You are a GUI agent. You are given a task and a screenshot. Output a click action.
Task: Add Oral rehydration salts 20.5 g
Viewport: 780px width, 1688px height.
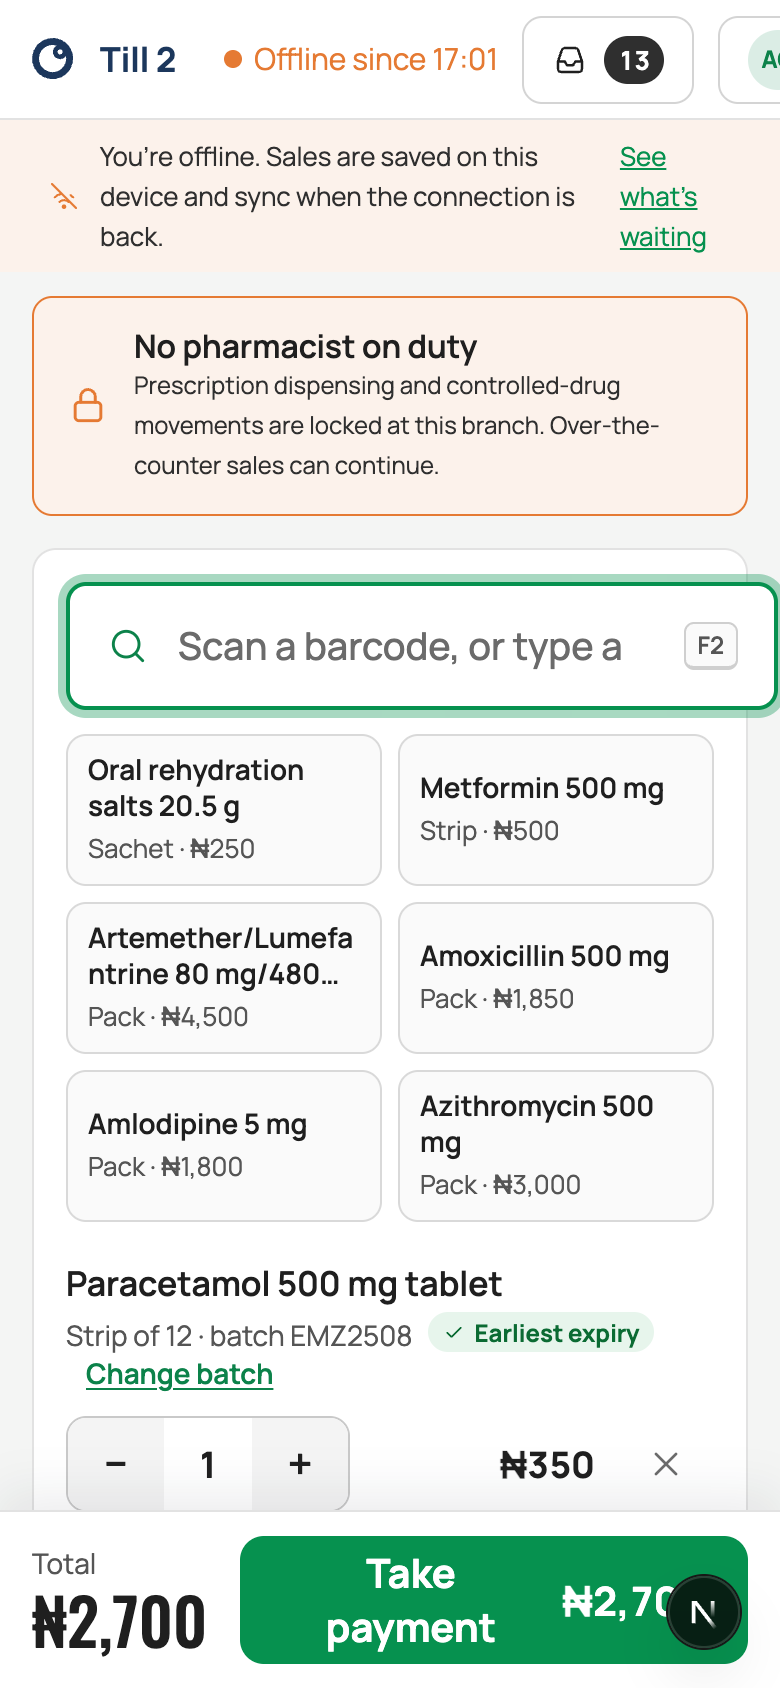[x=224, y=810]
